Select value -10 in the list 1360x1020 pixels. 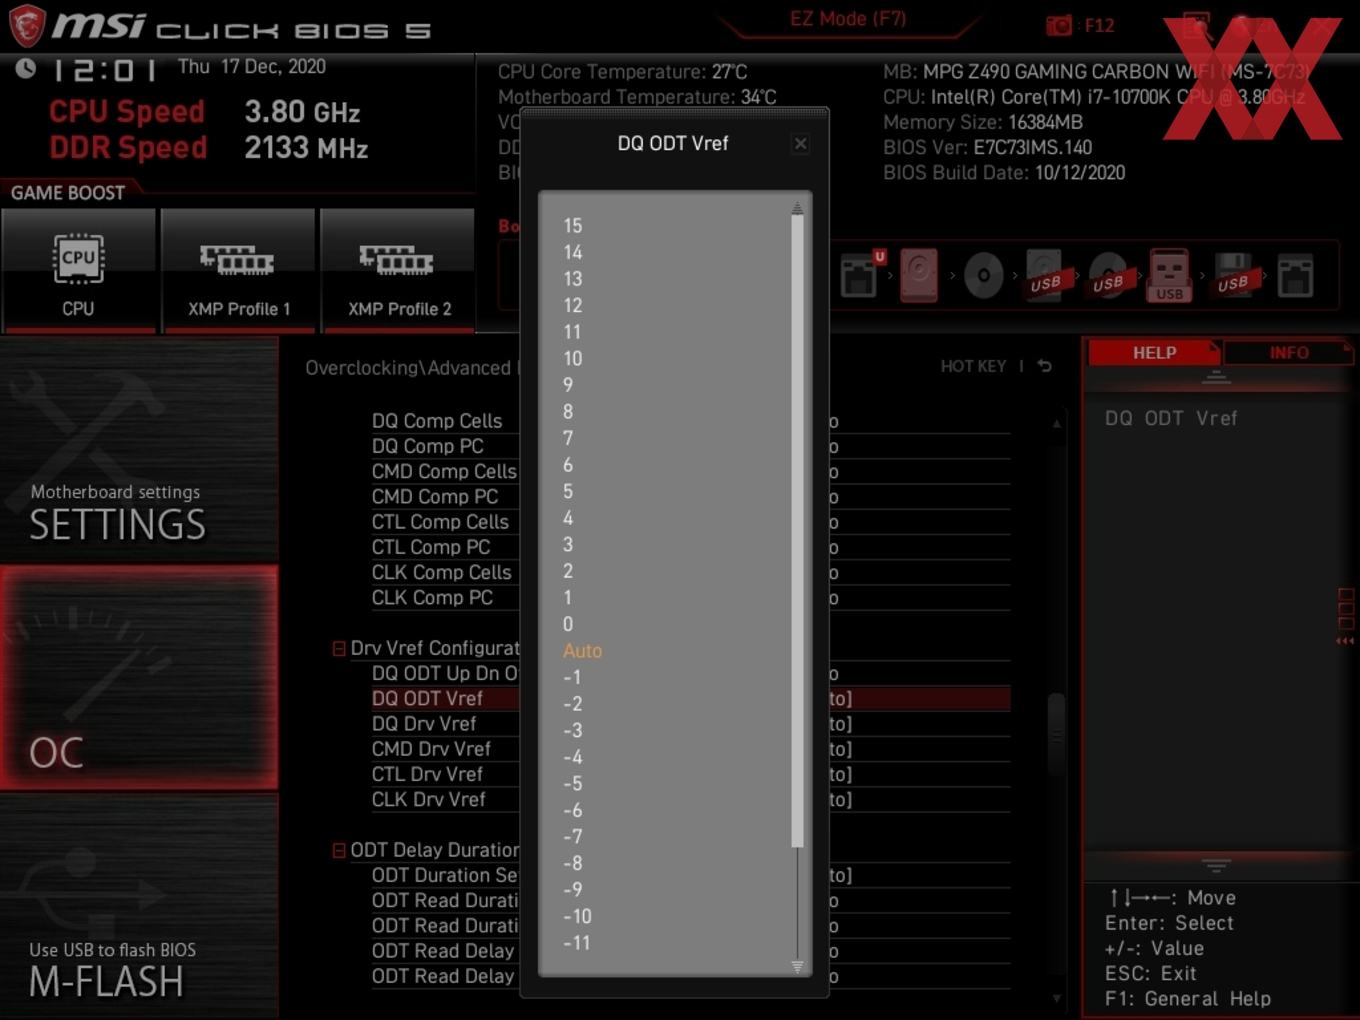(x=577, y=917)
